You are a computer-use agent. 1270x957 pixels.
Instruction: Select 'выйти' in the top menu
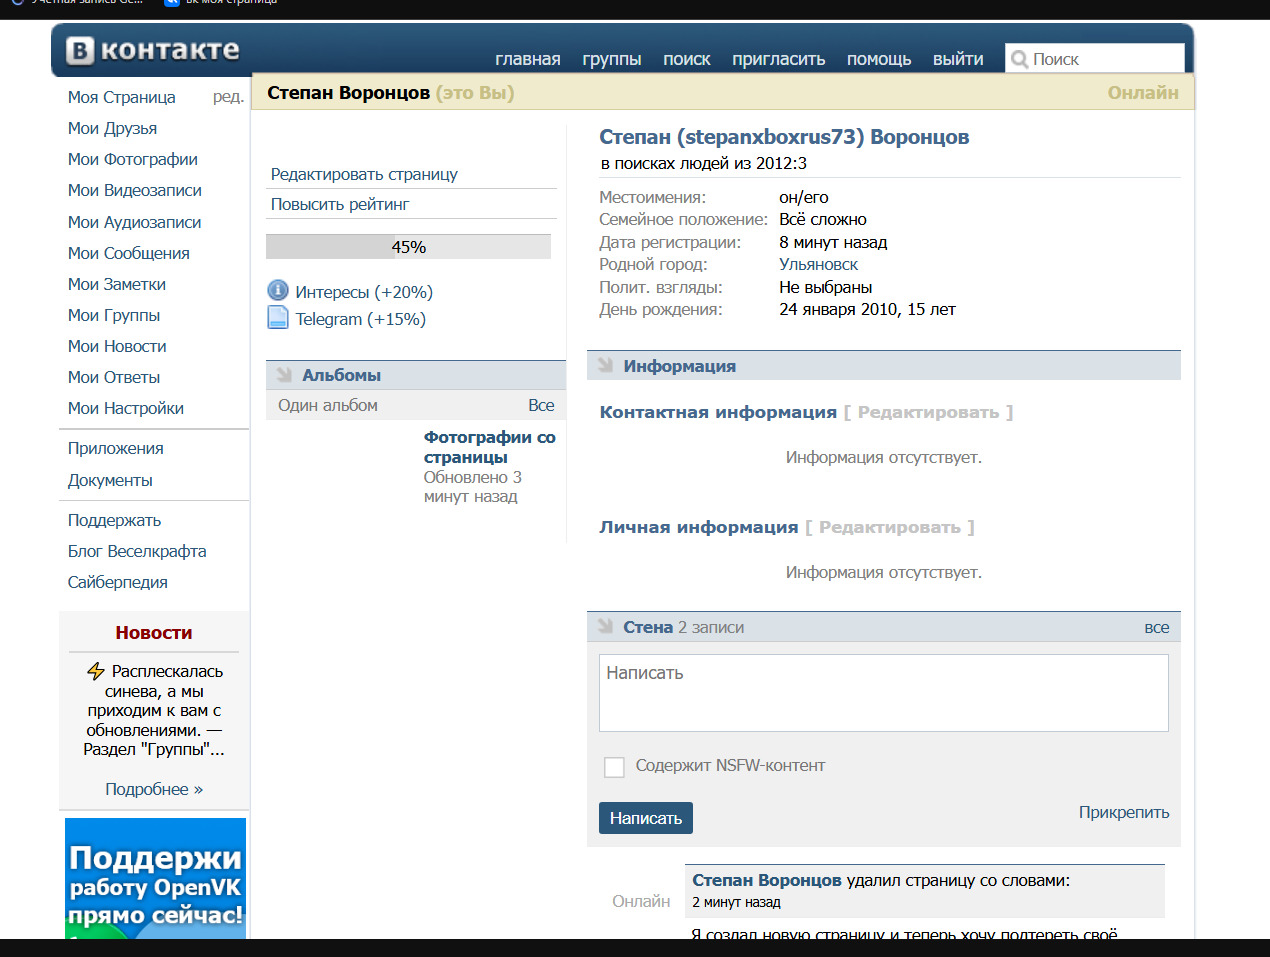[x=957, y=59]
